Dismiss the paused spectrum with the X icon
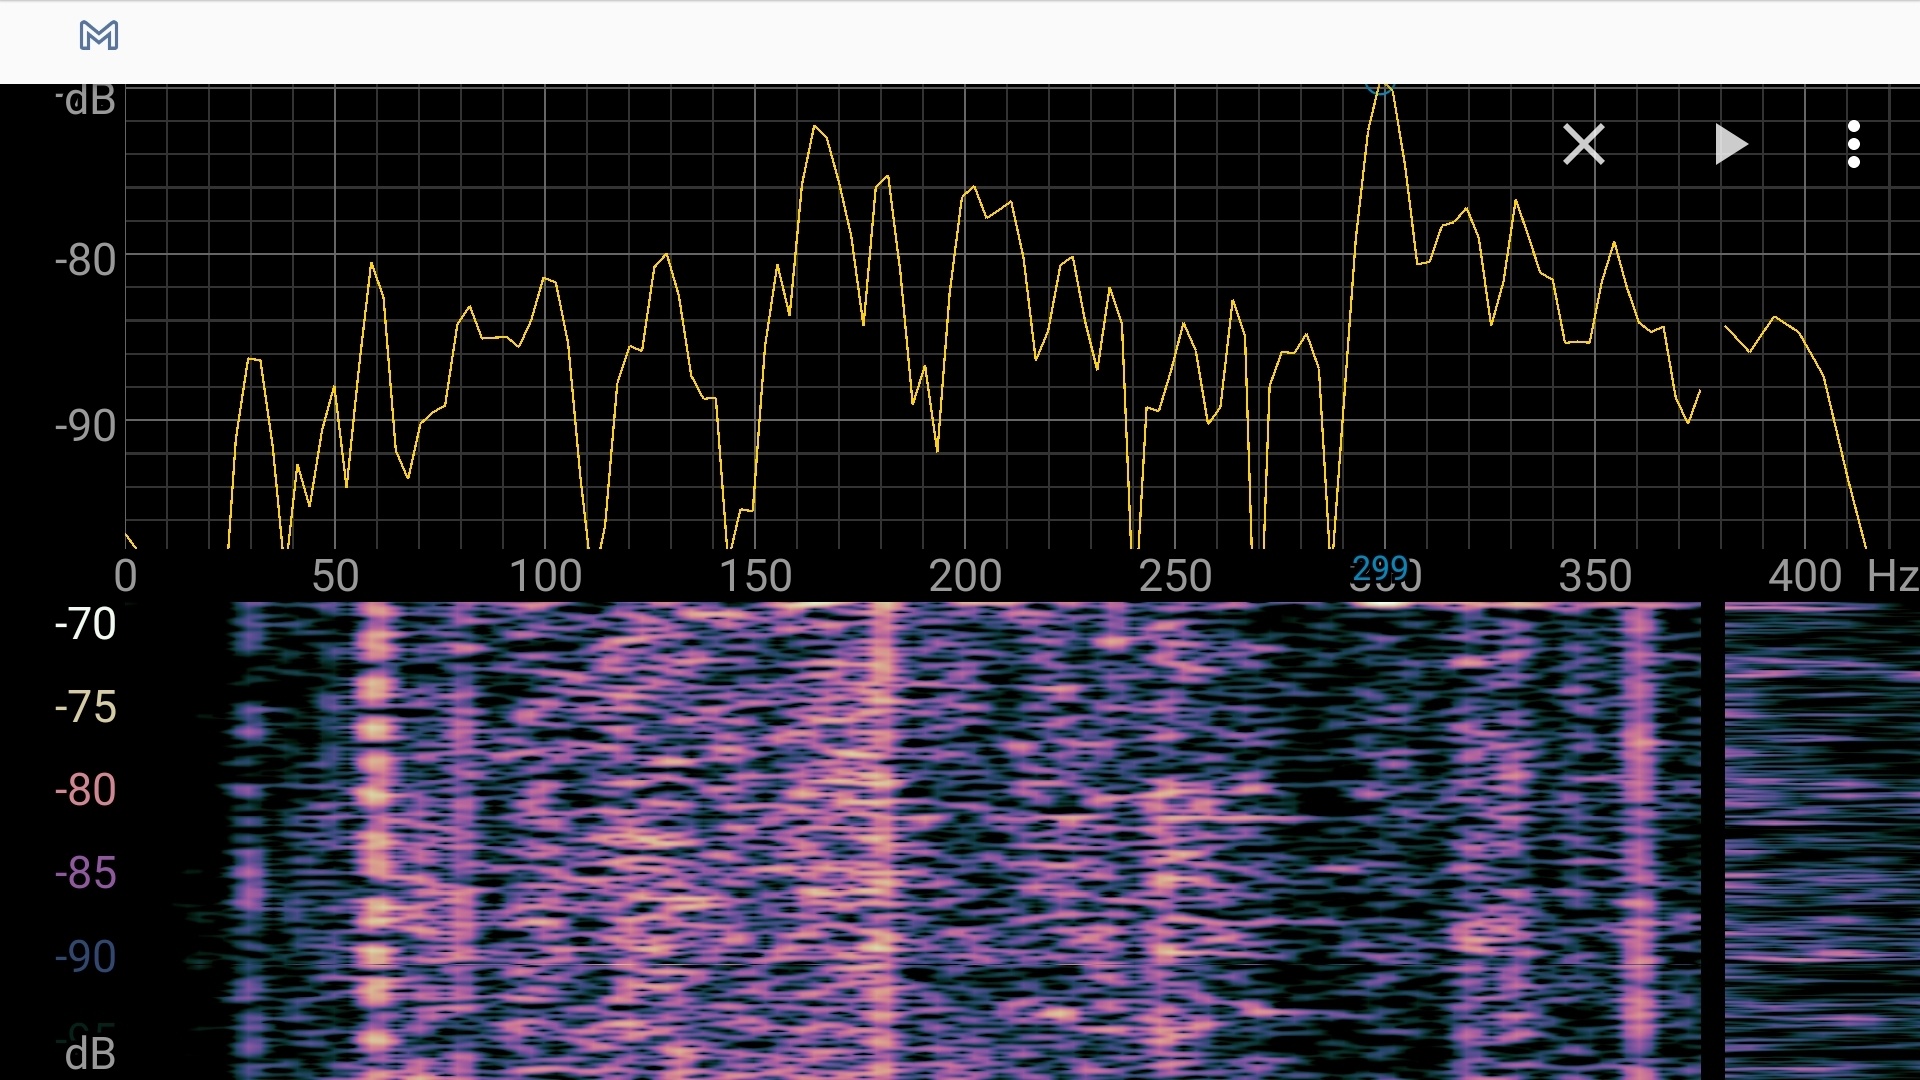 point(1584,145)
